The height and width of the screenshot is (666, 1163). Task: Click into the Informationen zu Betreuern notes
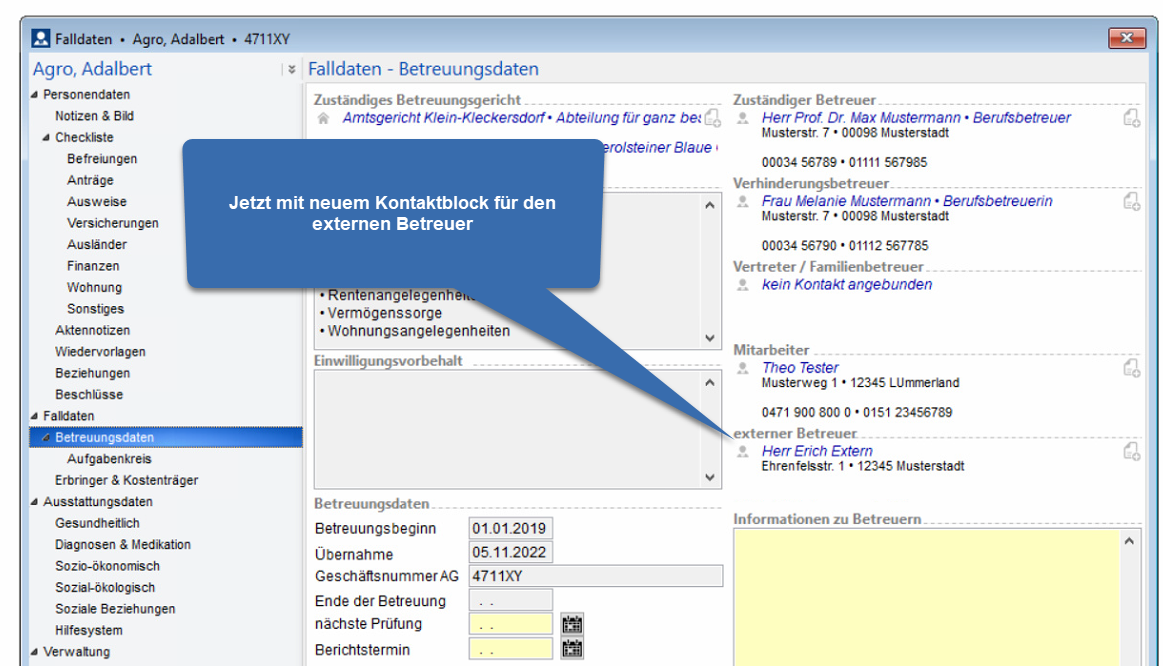point(927,597)
